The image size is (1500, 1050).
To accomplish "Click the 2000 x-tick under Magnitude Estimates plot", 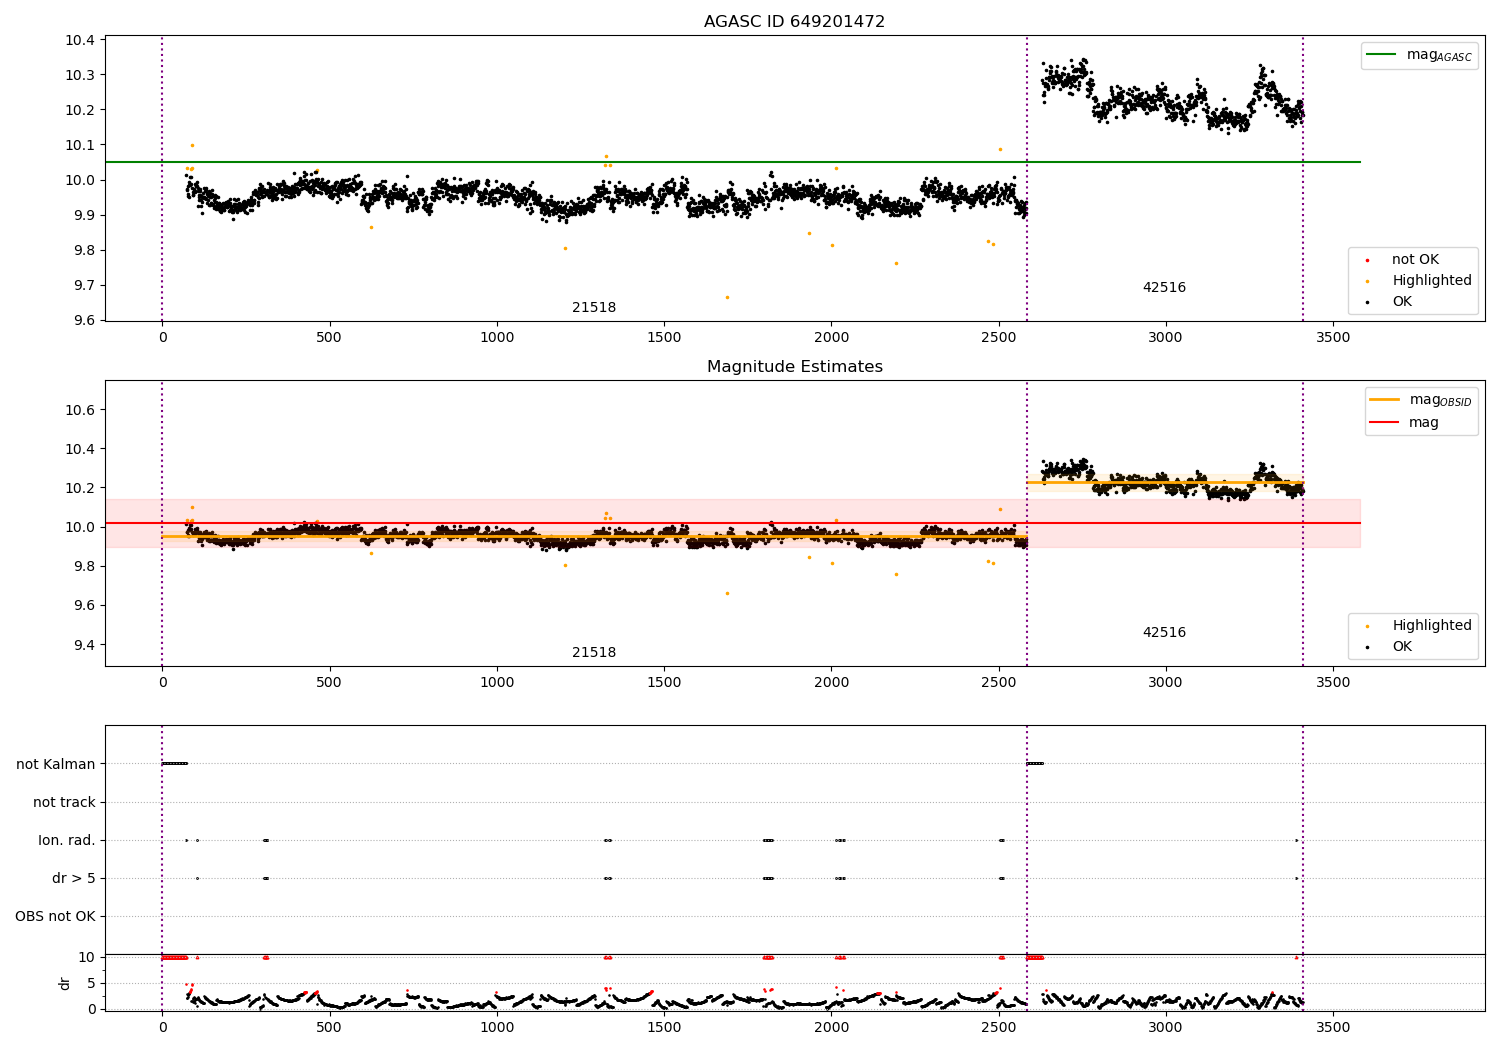I will (831, 683).
